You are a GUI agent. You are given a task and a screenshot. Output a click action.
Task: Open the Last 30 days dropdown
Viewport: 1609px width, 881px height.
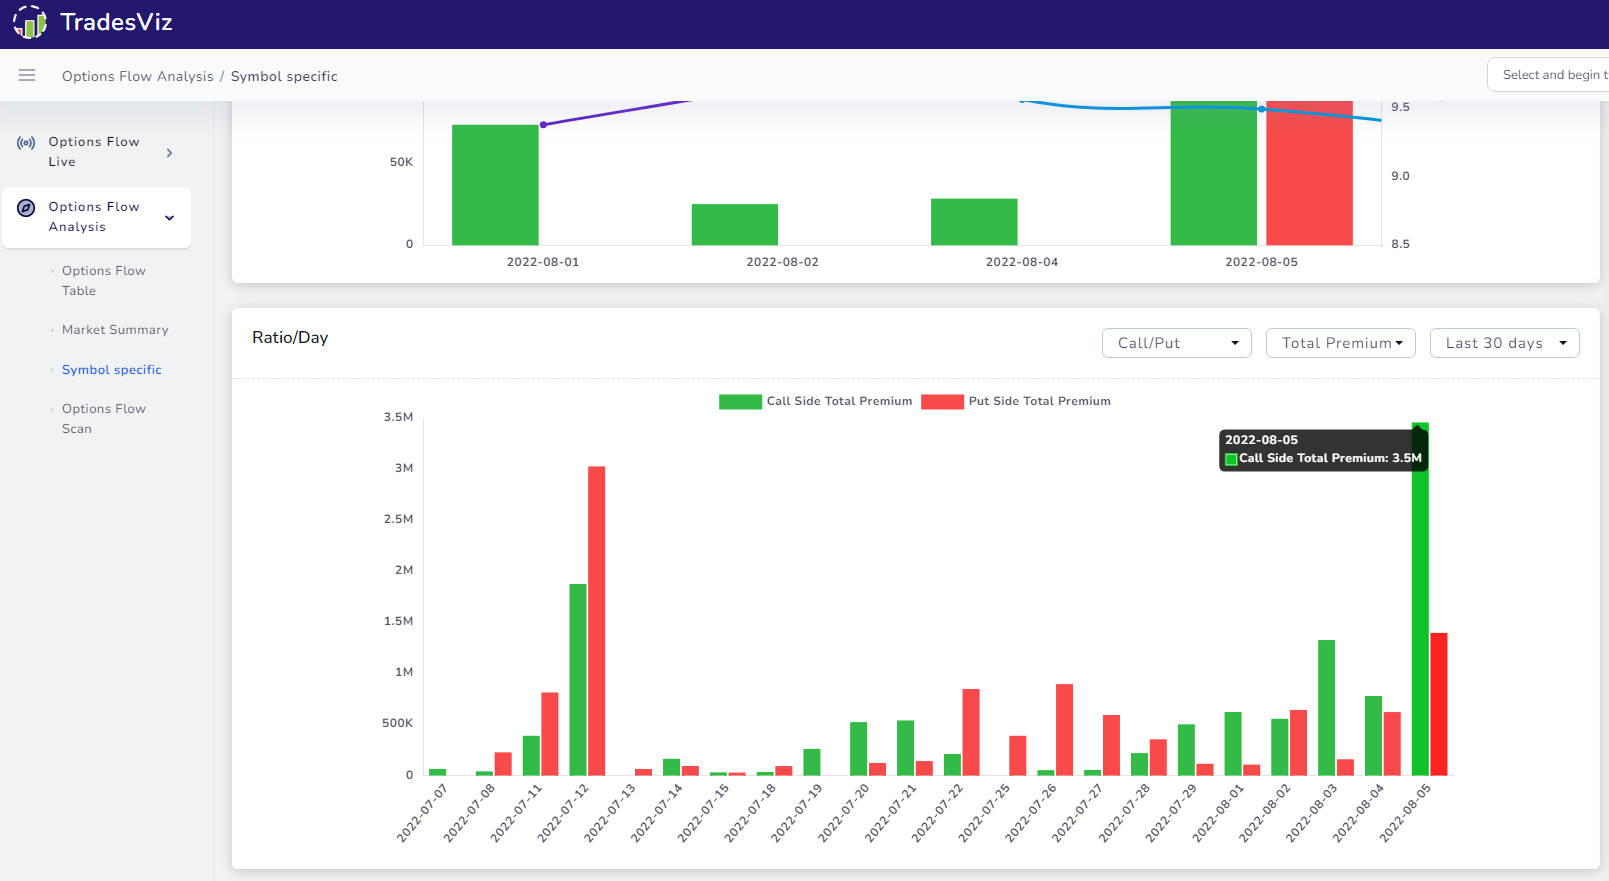pyautogui.click(x=1505, y=343)
